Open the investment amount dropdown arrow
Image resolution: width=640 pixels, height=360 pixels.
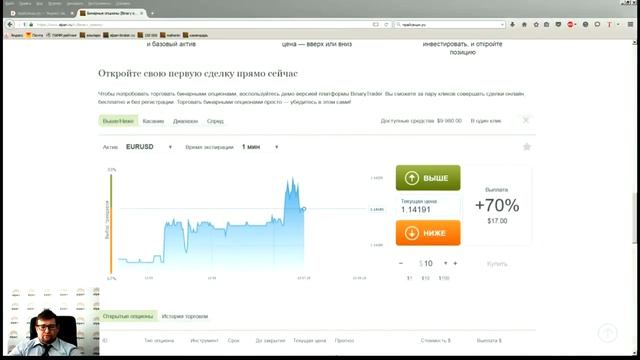(445, 263)
